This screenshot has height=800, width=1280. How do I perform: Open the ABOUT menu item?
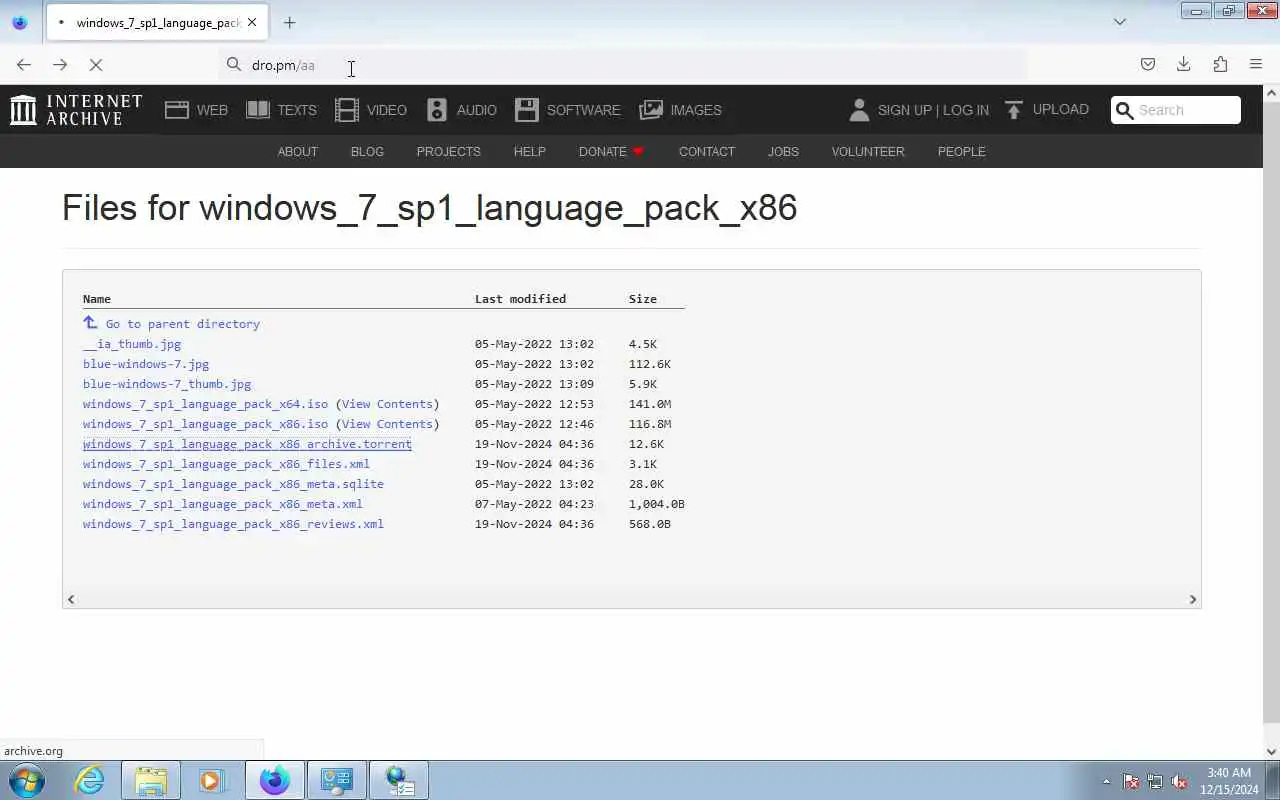pos(297,152)
